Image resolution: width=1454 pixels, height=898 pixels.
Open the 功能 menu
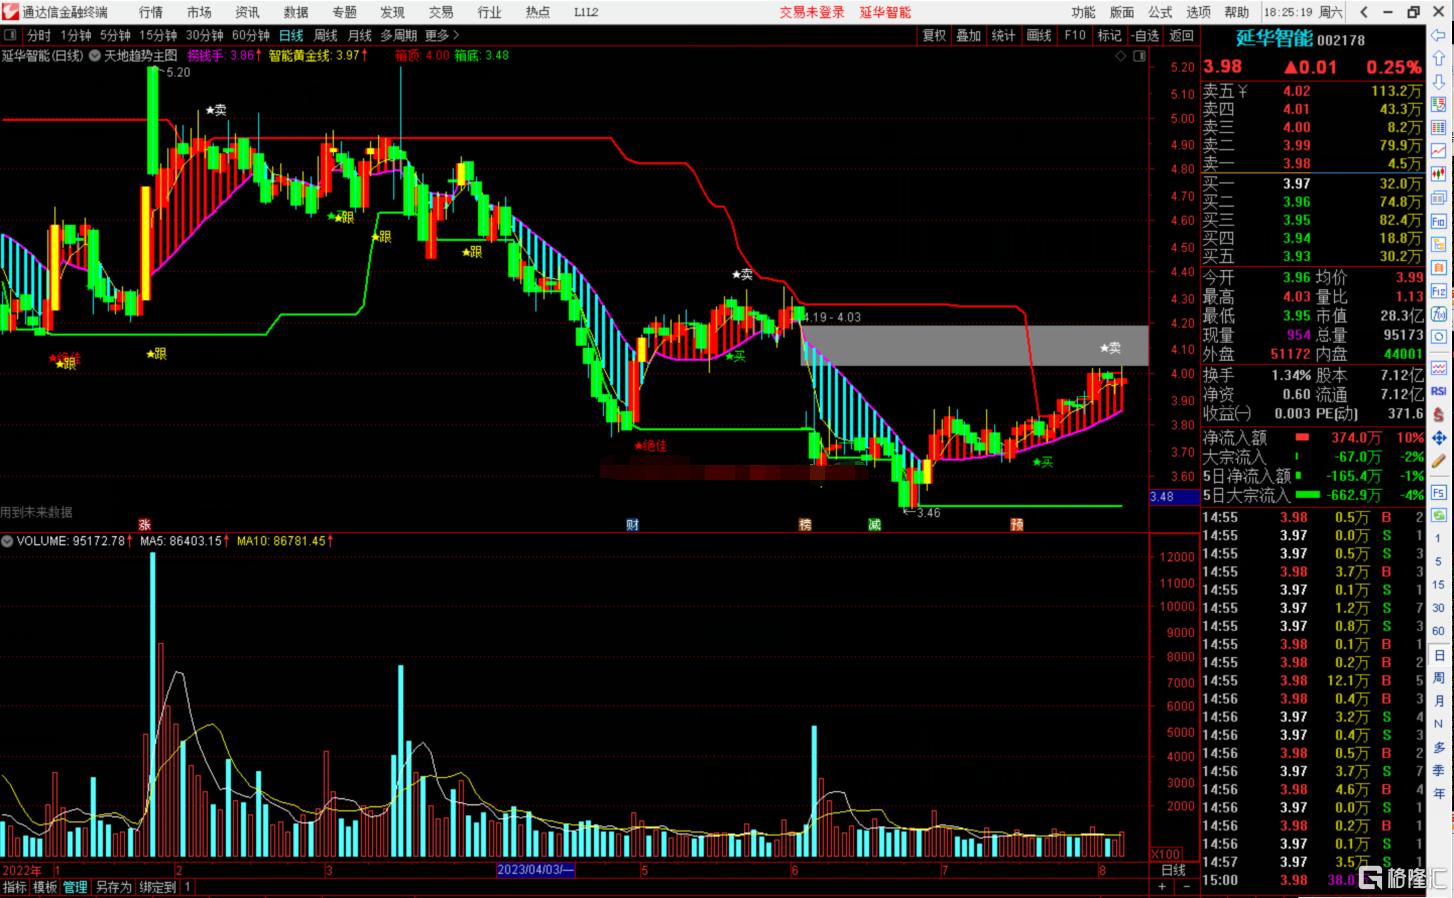point(1083,12)
